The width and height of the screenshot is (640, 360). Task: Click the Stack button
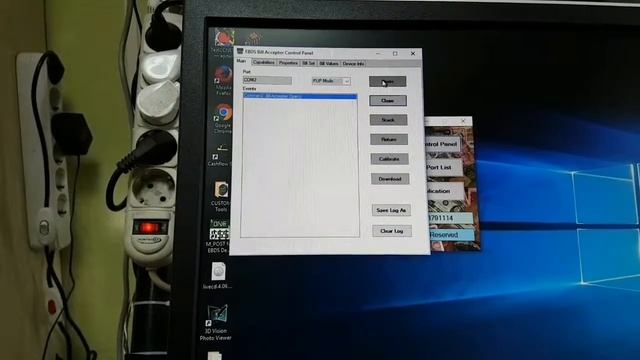coord(389,120)
